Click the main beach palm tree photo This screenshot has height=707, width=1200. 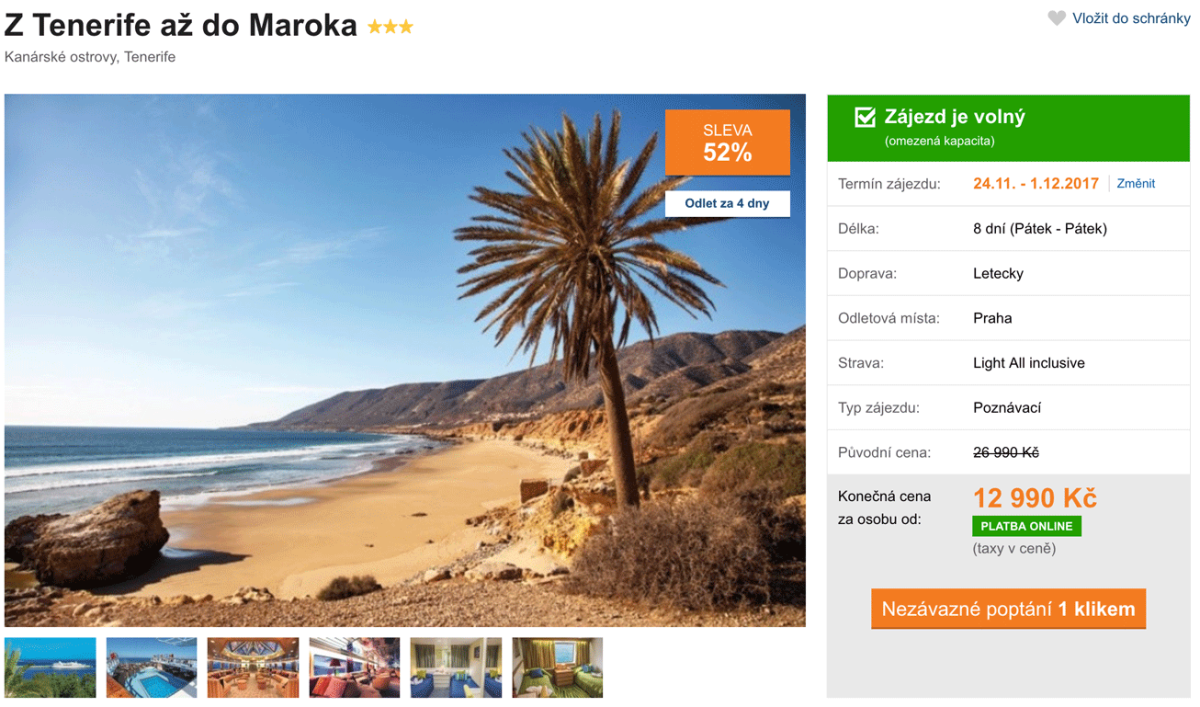(x=405, y=360)
